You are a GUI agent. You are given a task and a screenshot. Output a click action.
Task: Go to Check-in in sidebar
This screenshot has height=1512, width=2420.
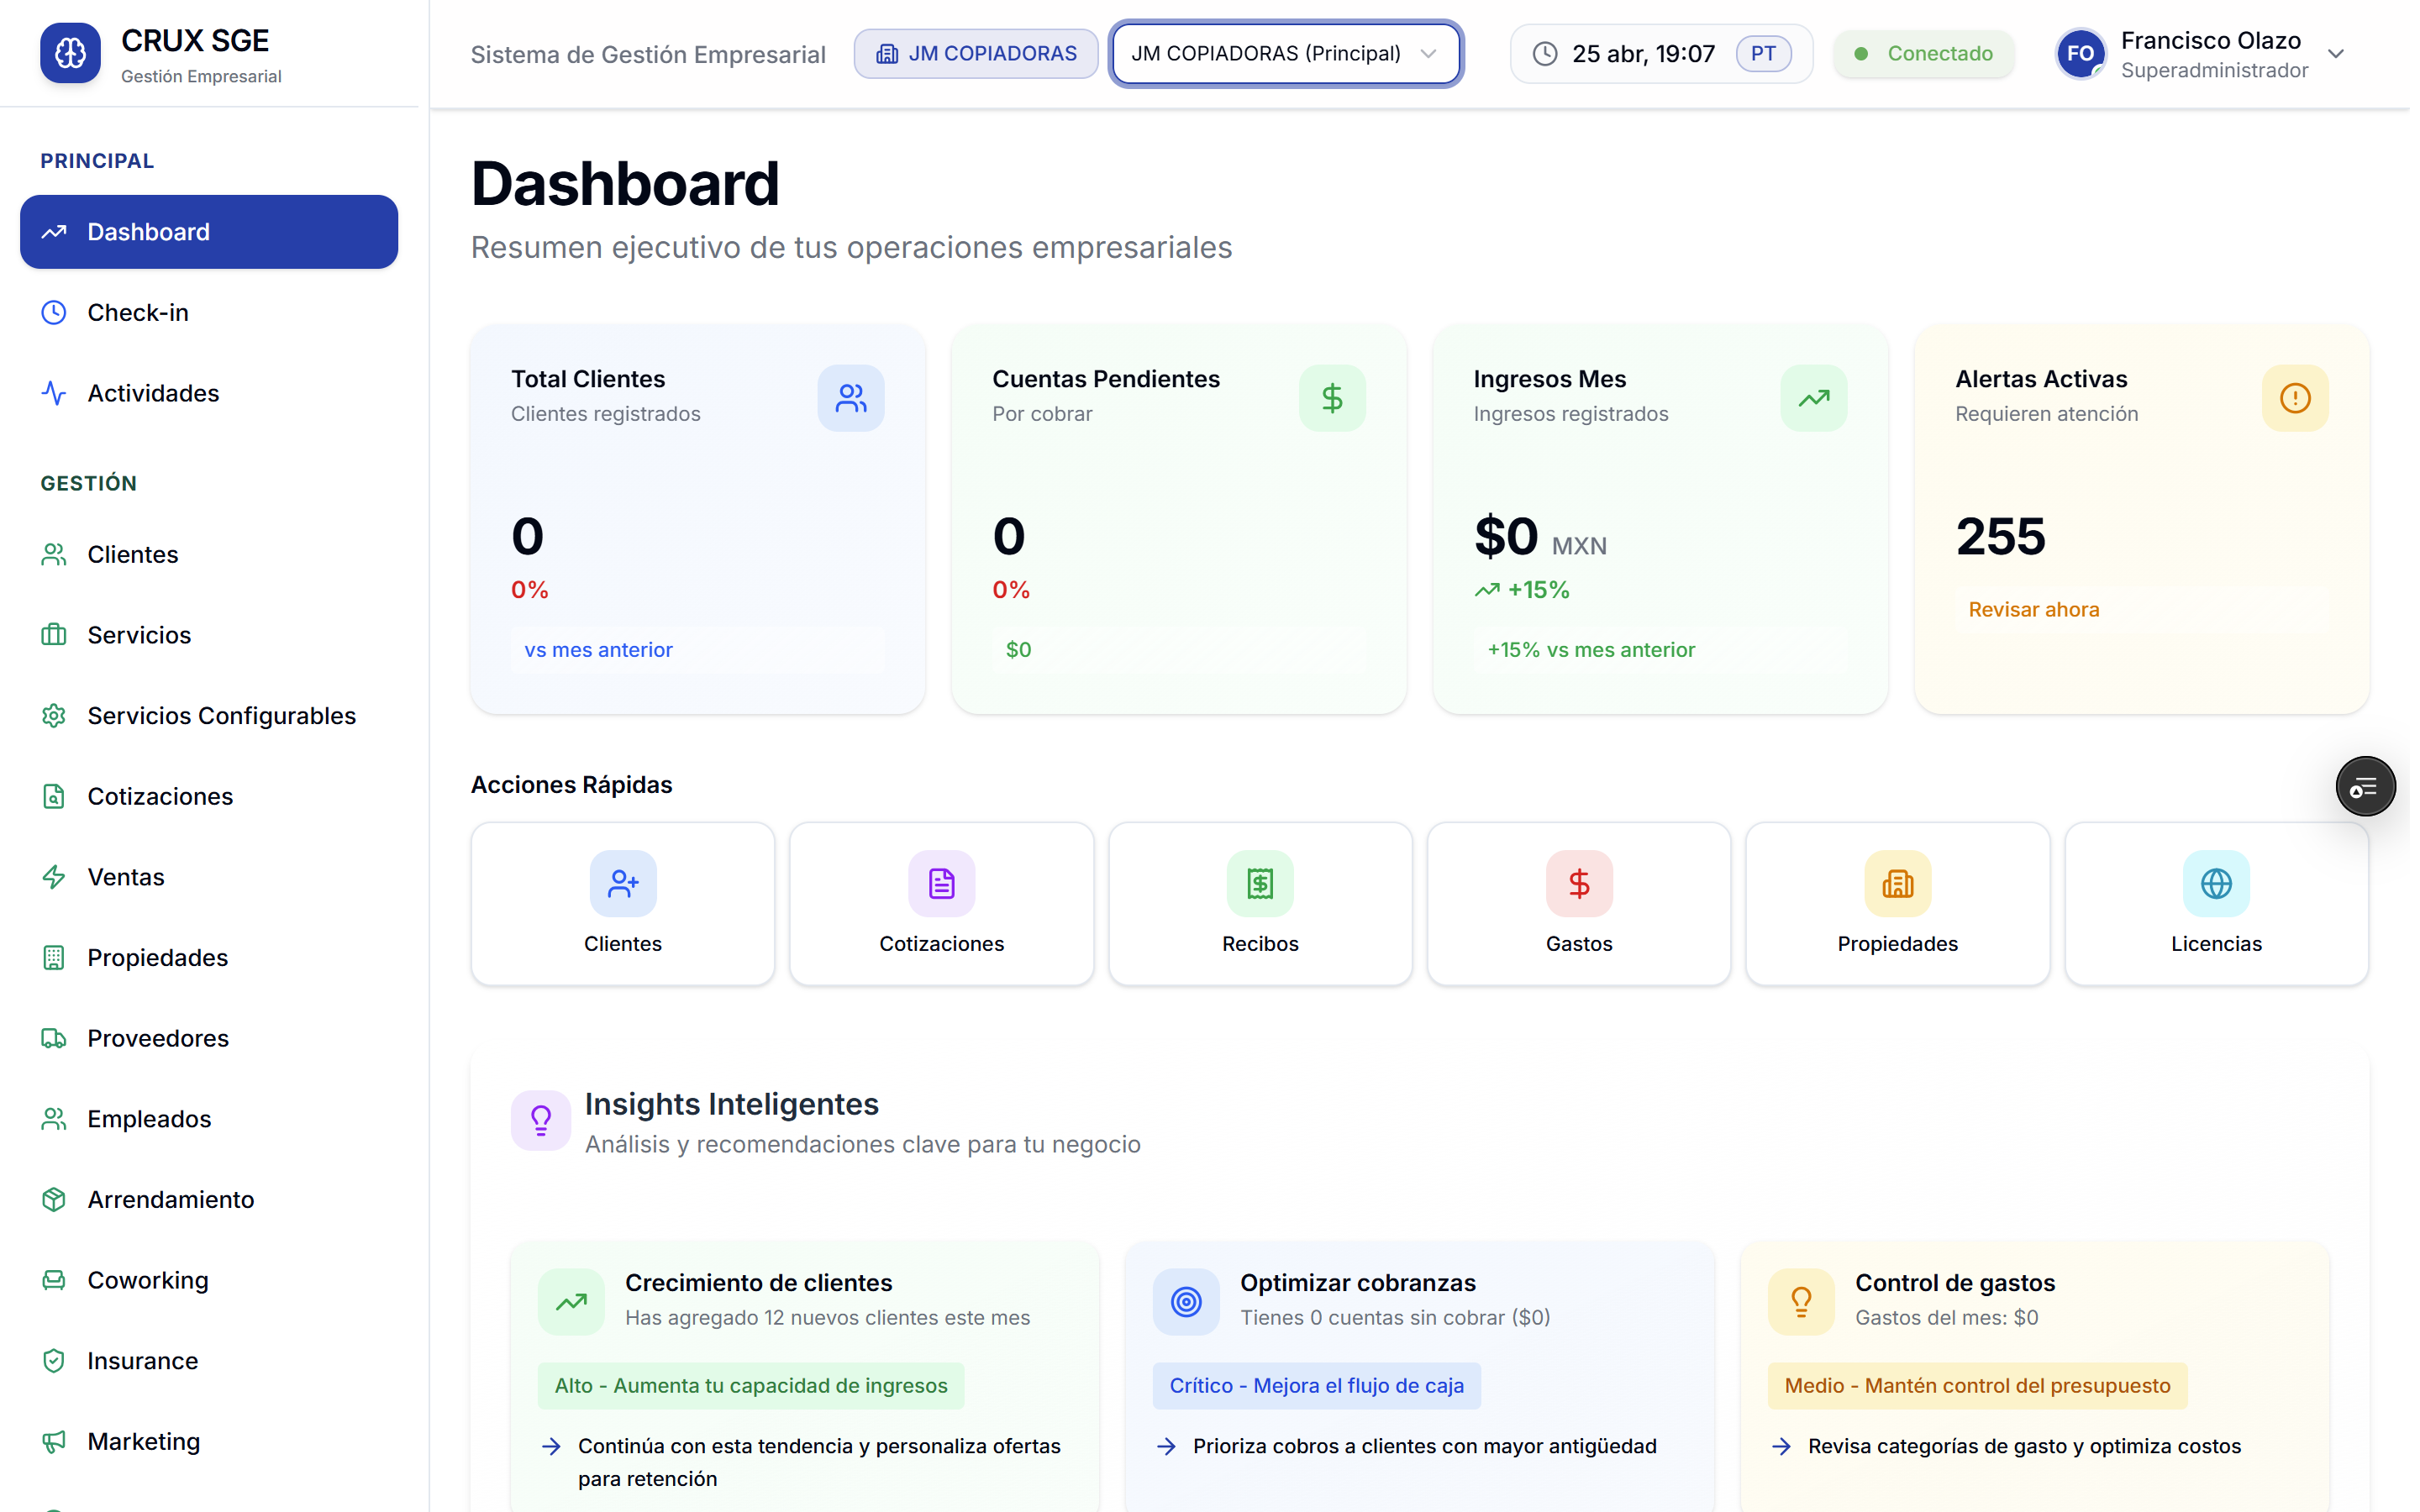click(138, 314)
